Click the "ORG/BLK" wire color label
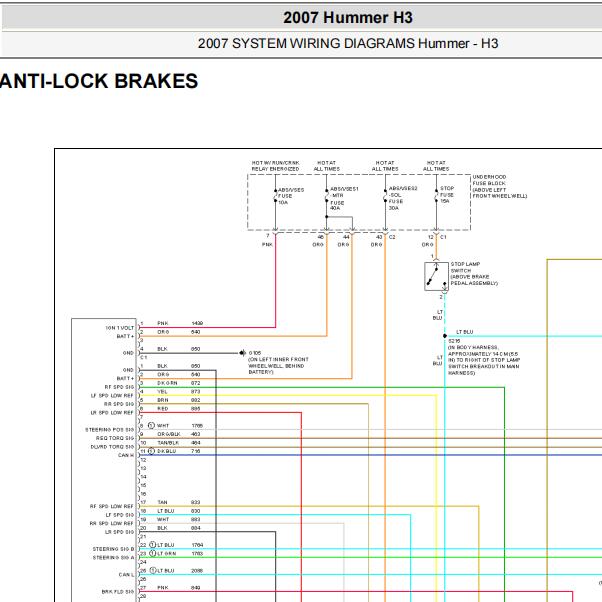The image size is (602, 602). coord(169,434)
